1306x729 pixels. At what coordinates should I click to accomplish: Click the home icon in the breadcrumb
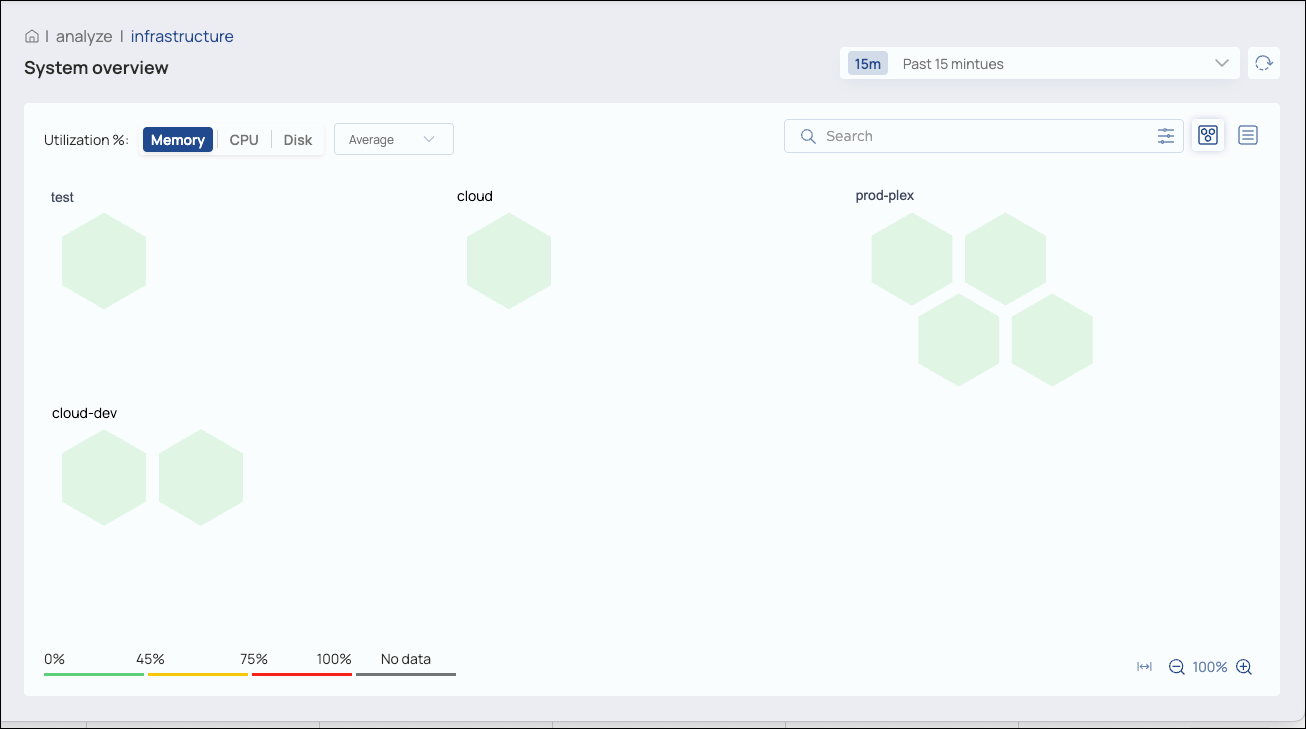[31, 35]
